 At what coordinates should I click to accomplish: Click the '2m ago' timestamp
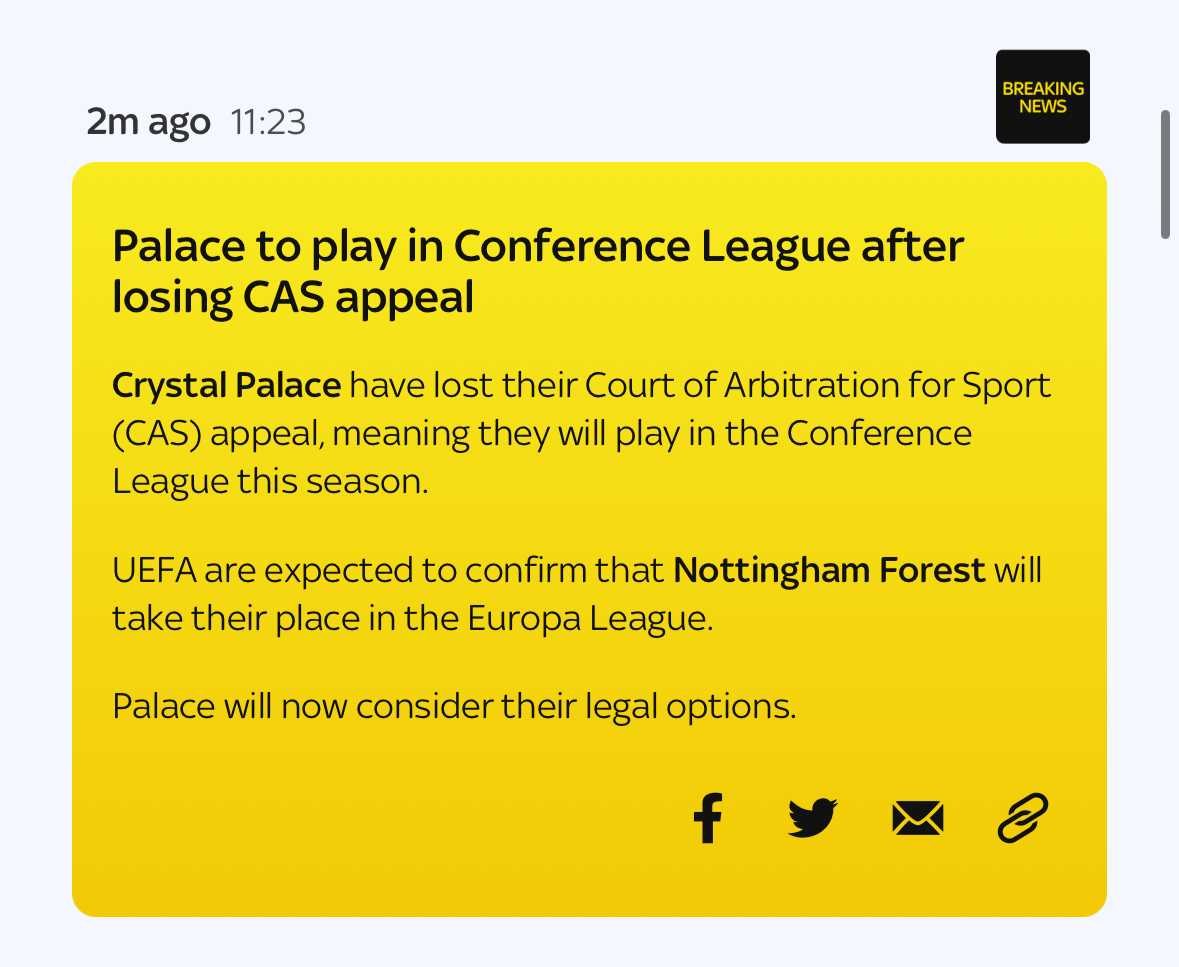tap(148, 123)
